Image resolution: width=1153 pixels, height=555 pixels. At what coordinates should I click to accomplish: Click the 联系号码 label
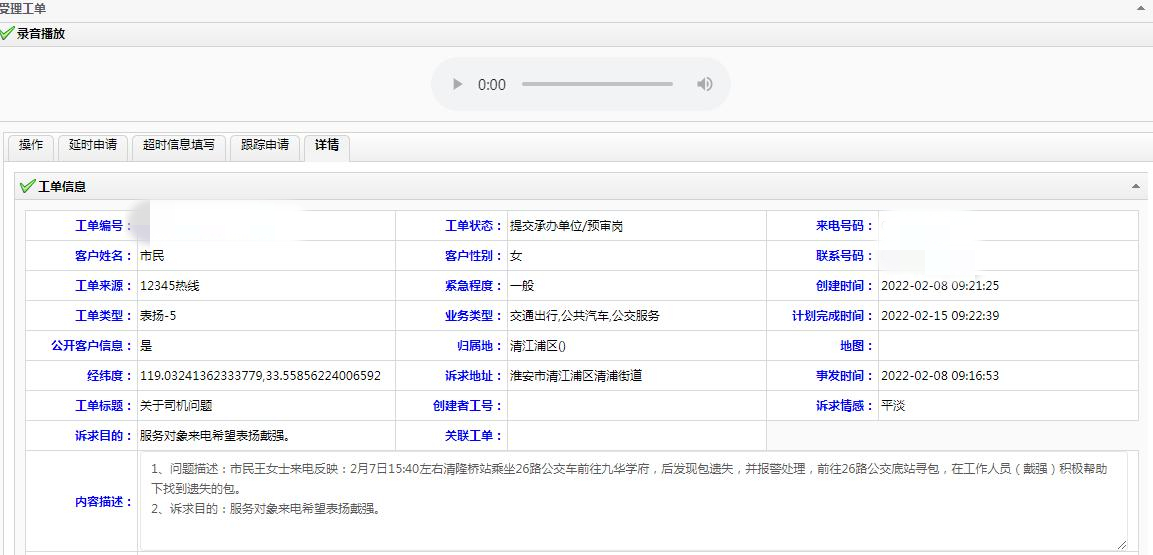[845, 257]
